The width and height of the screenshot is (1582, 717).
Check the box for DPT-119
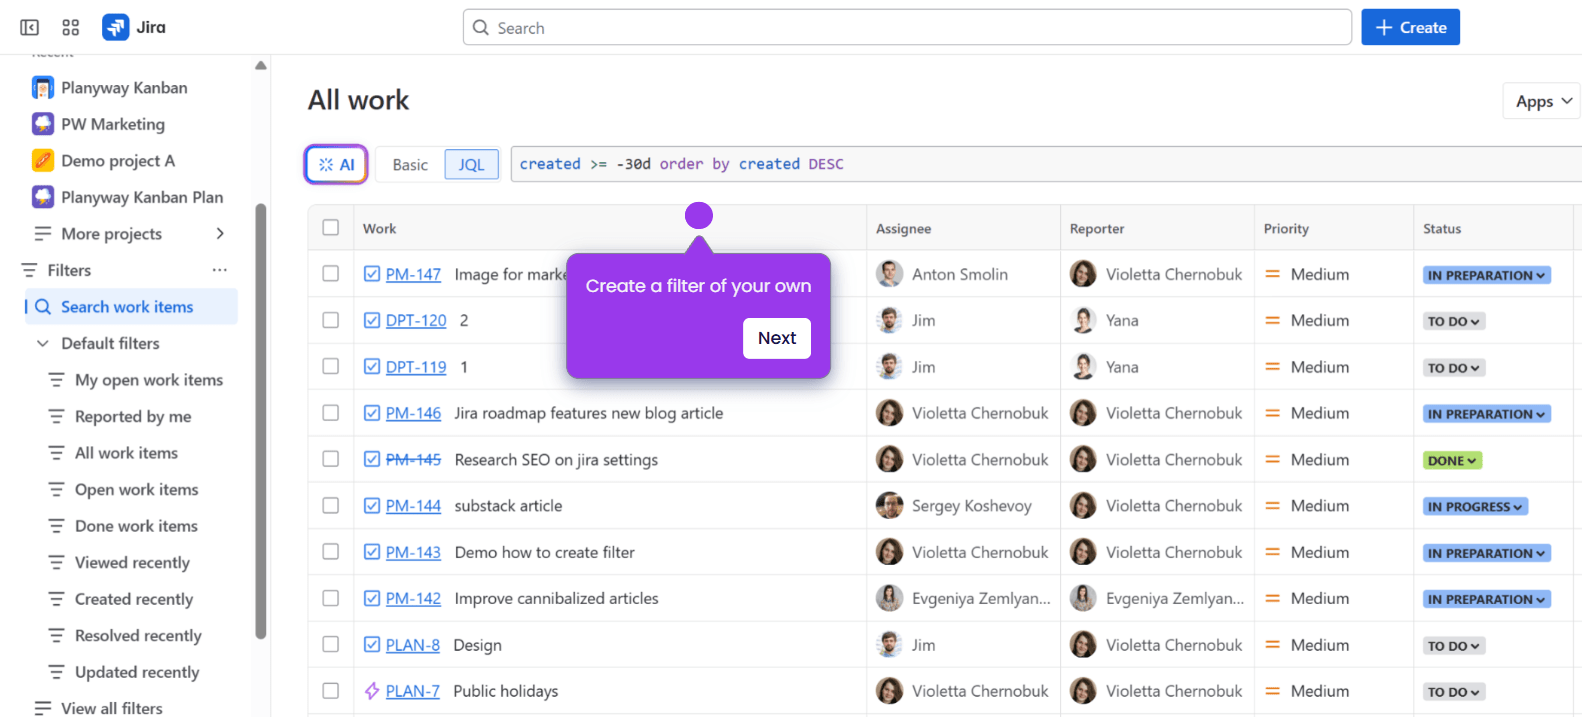click(331, 367)
